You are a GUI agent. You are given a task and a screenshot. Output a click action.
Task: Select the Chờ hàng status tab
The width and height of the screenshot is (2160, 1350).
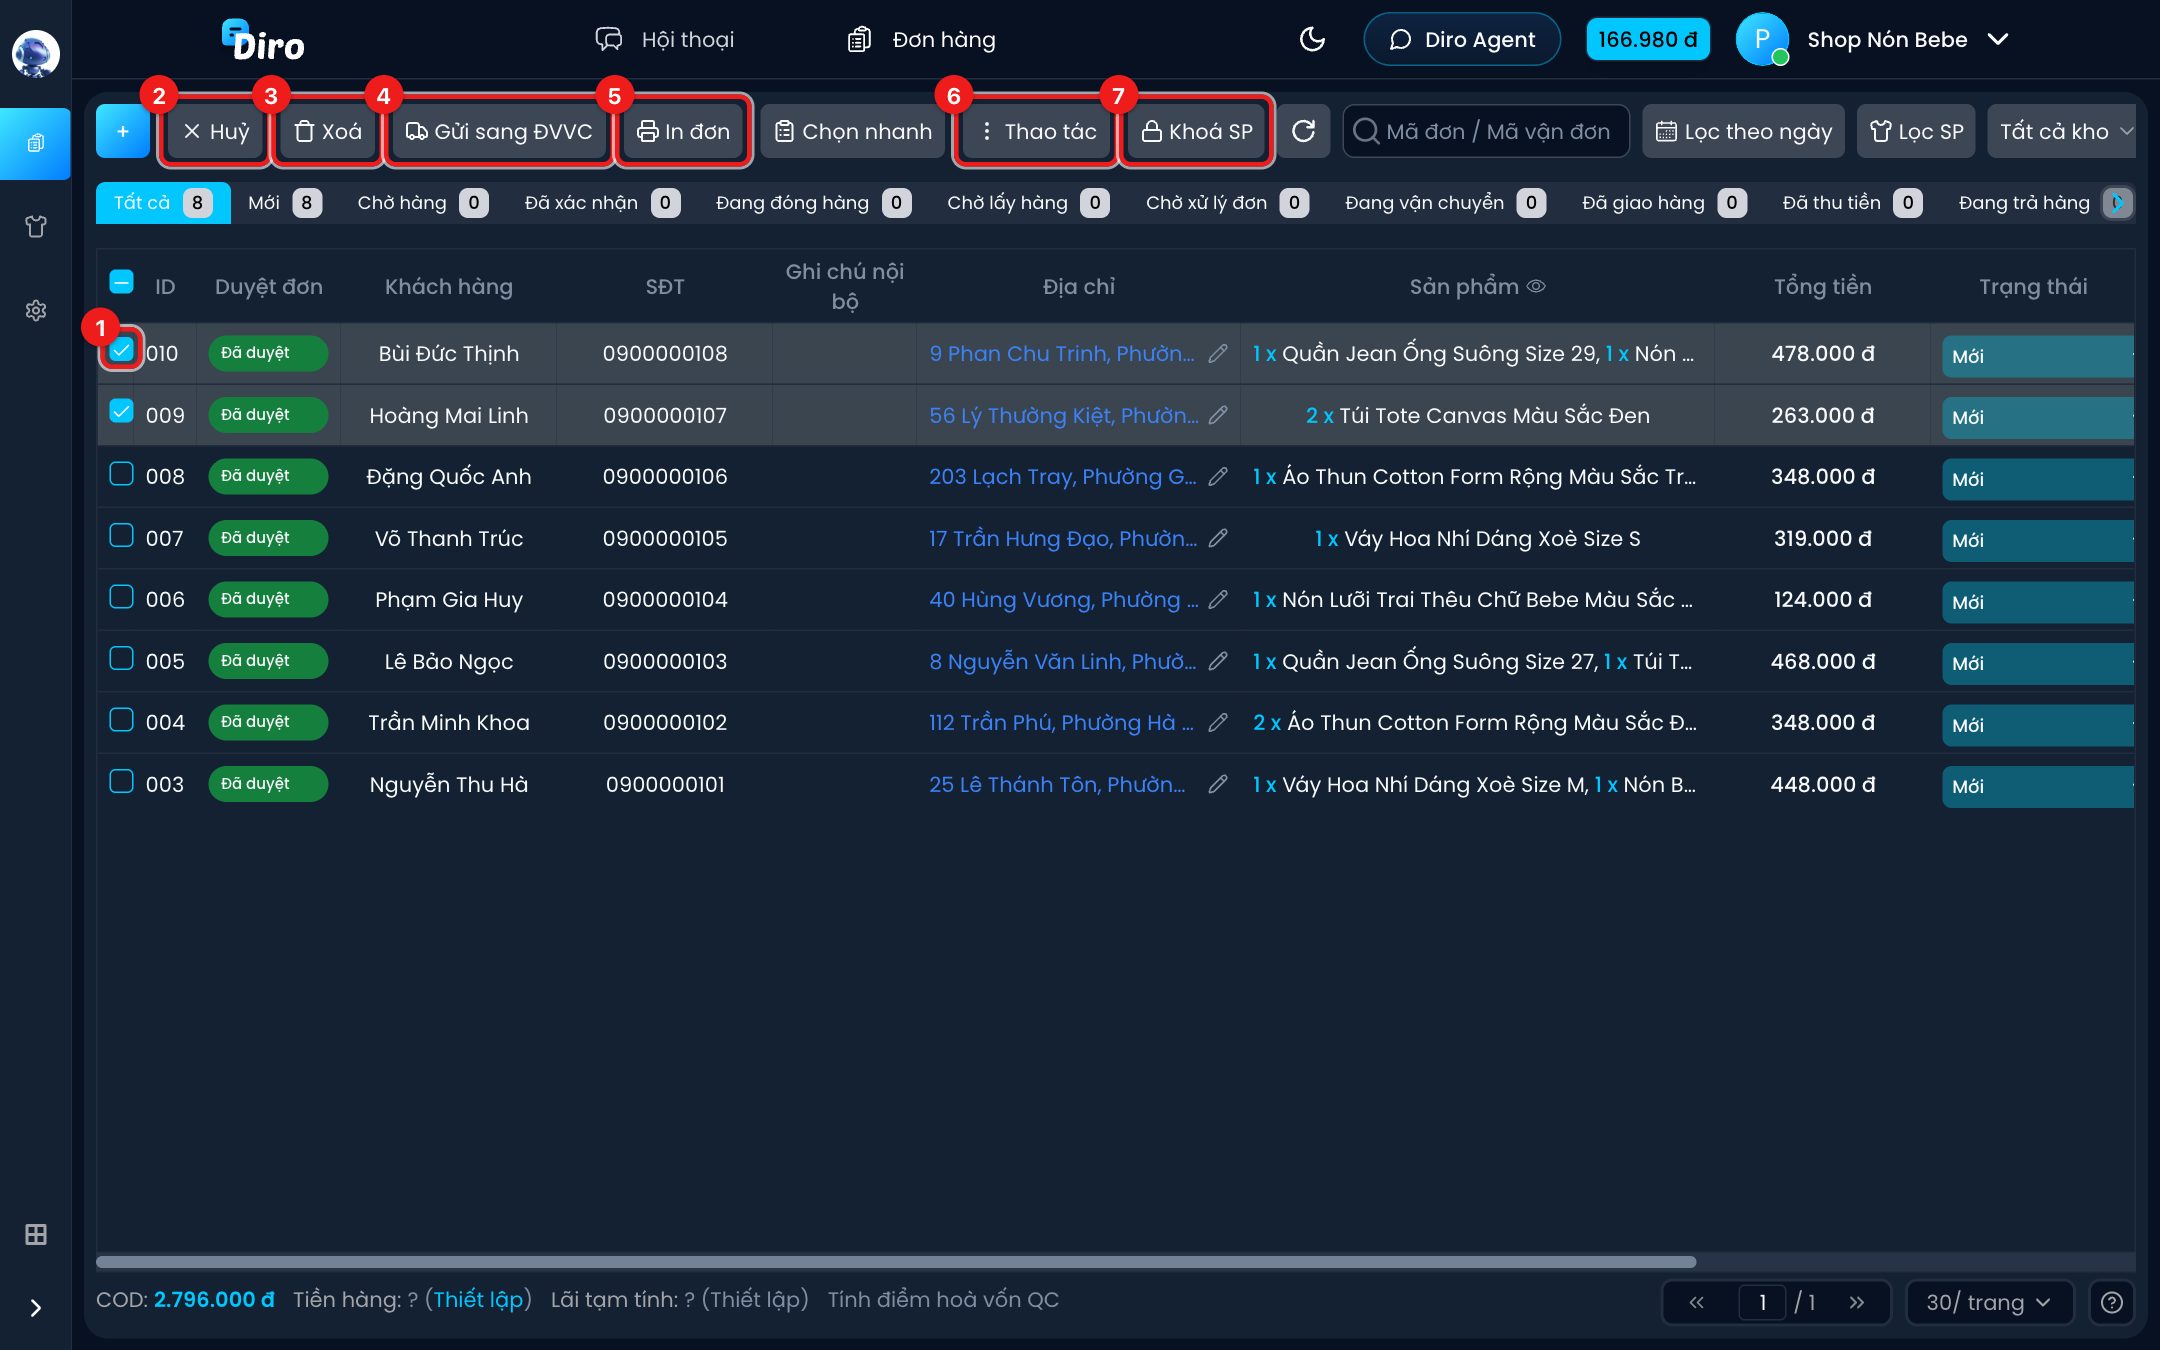422,203
